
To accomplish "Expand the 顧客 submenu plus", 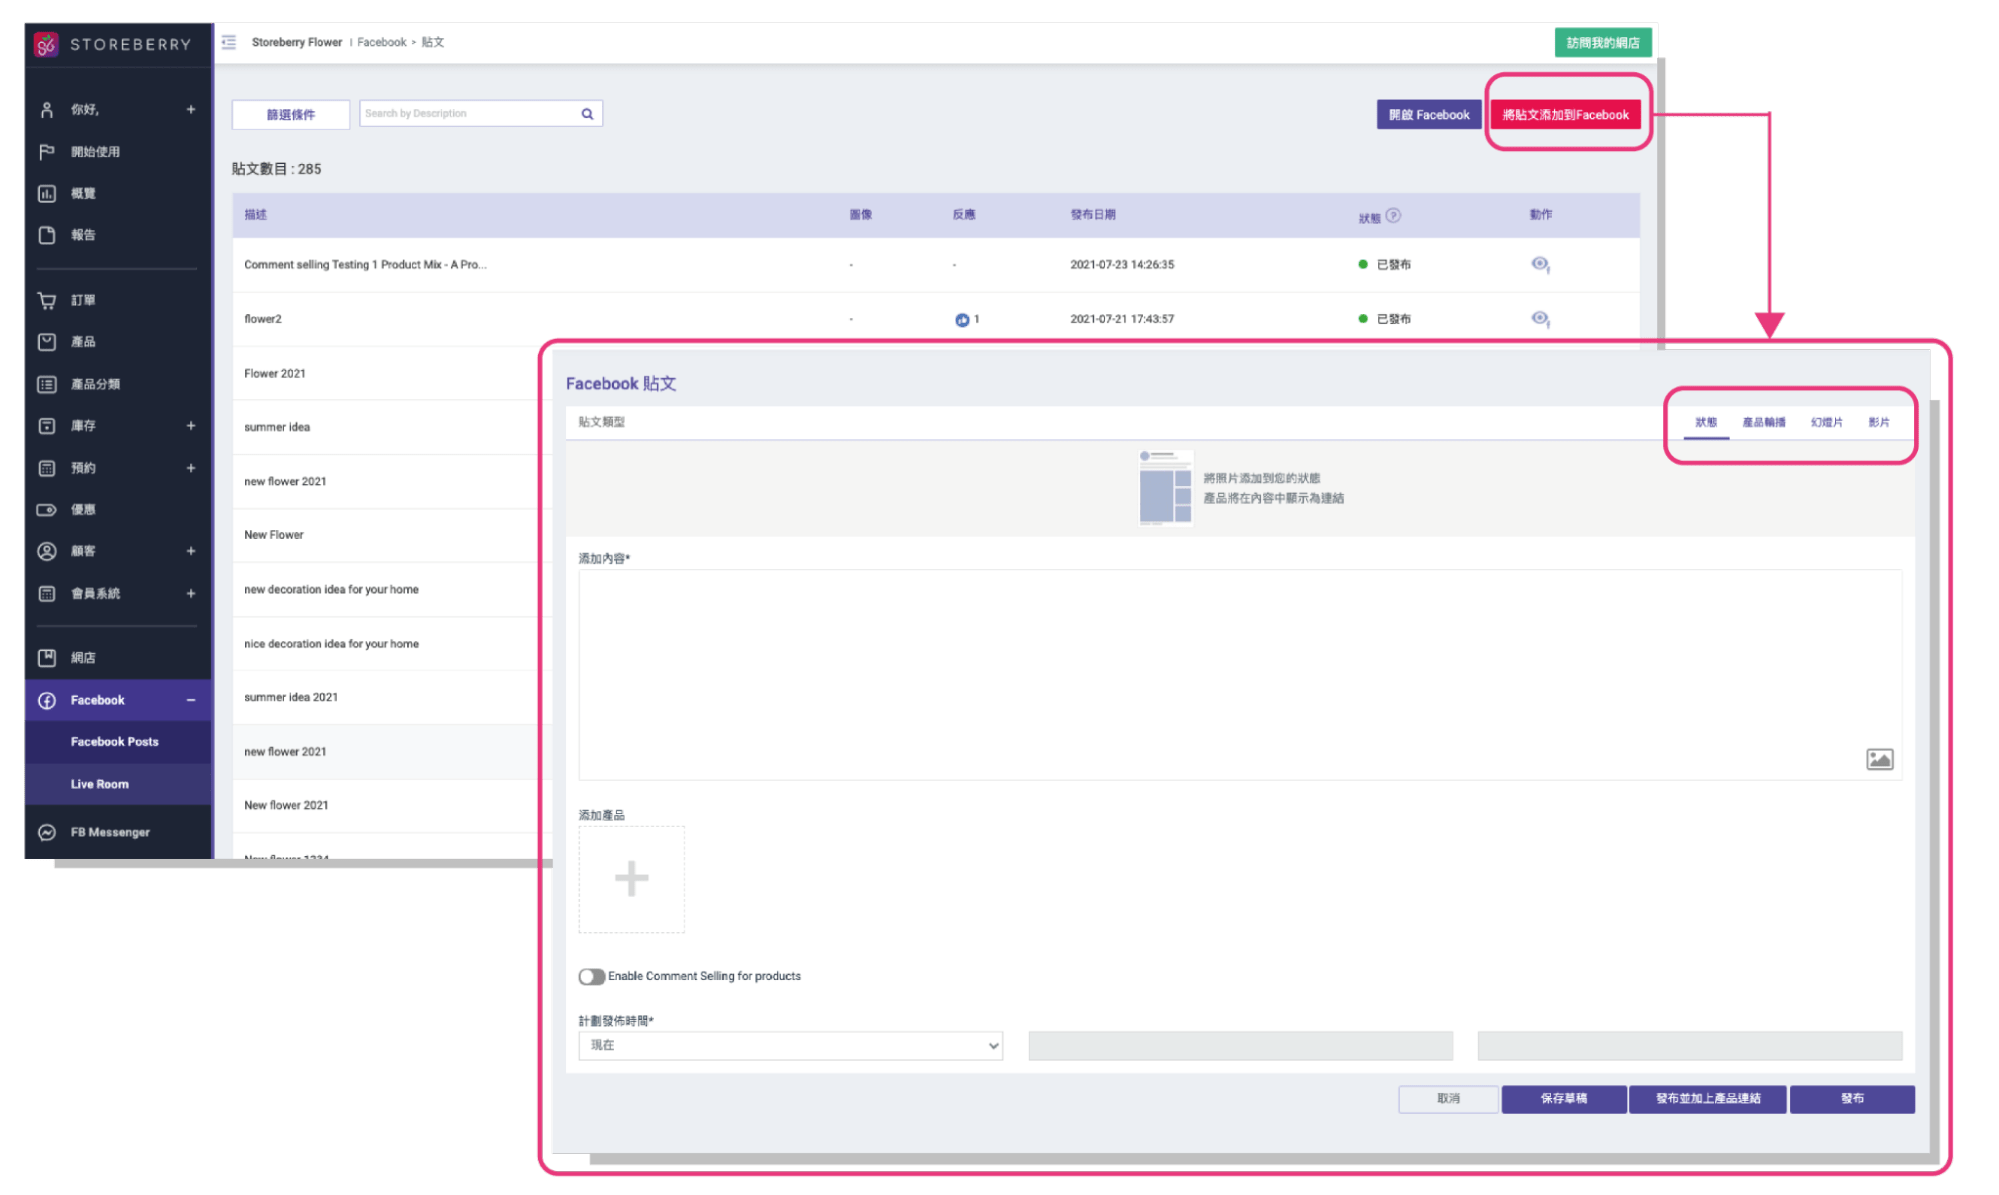I will (190, 551).
